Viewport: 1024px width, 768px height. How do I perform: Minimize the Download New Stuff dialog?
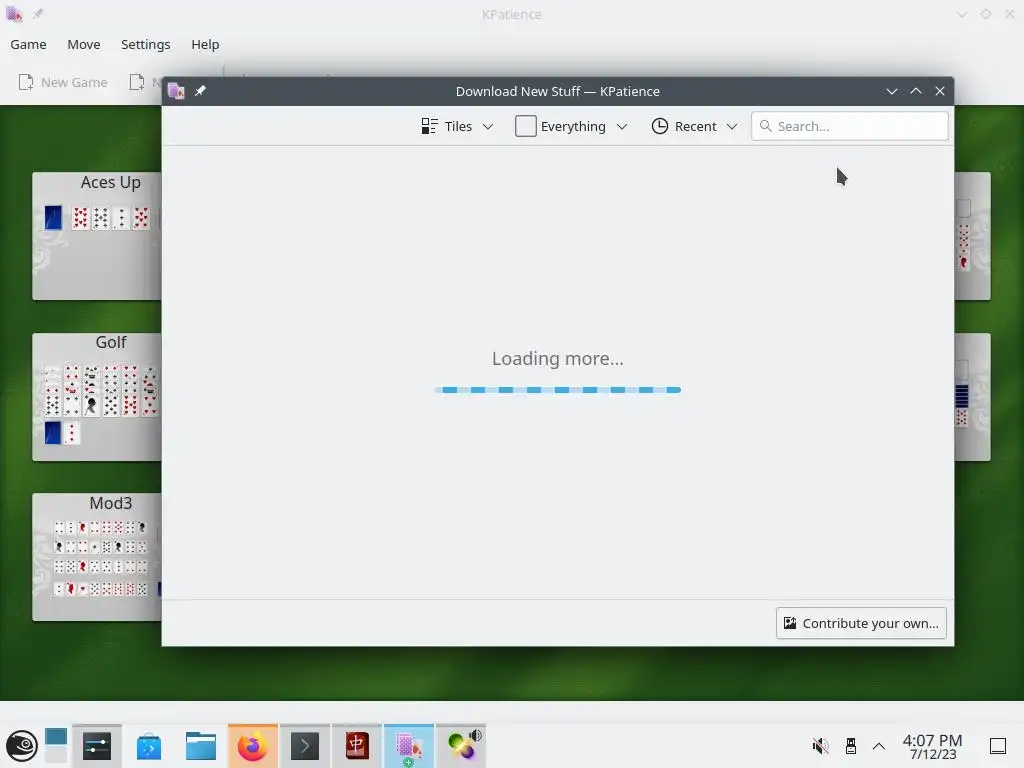coord(891,91)
